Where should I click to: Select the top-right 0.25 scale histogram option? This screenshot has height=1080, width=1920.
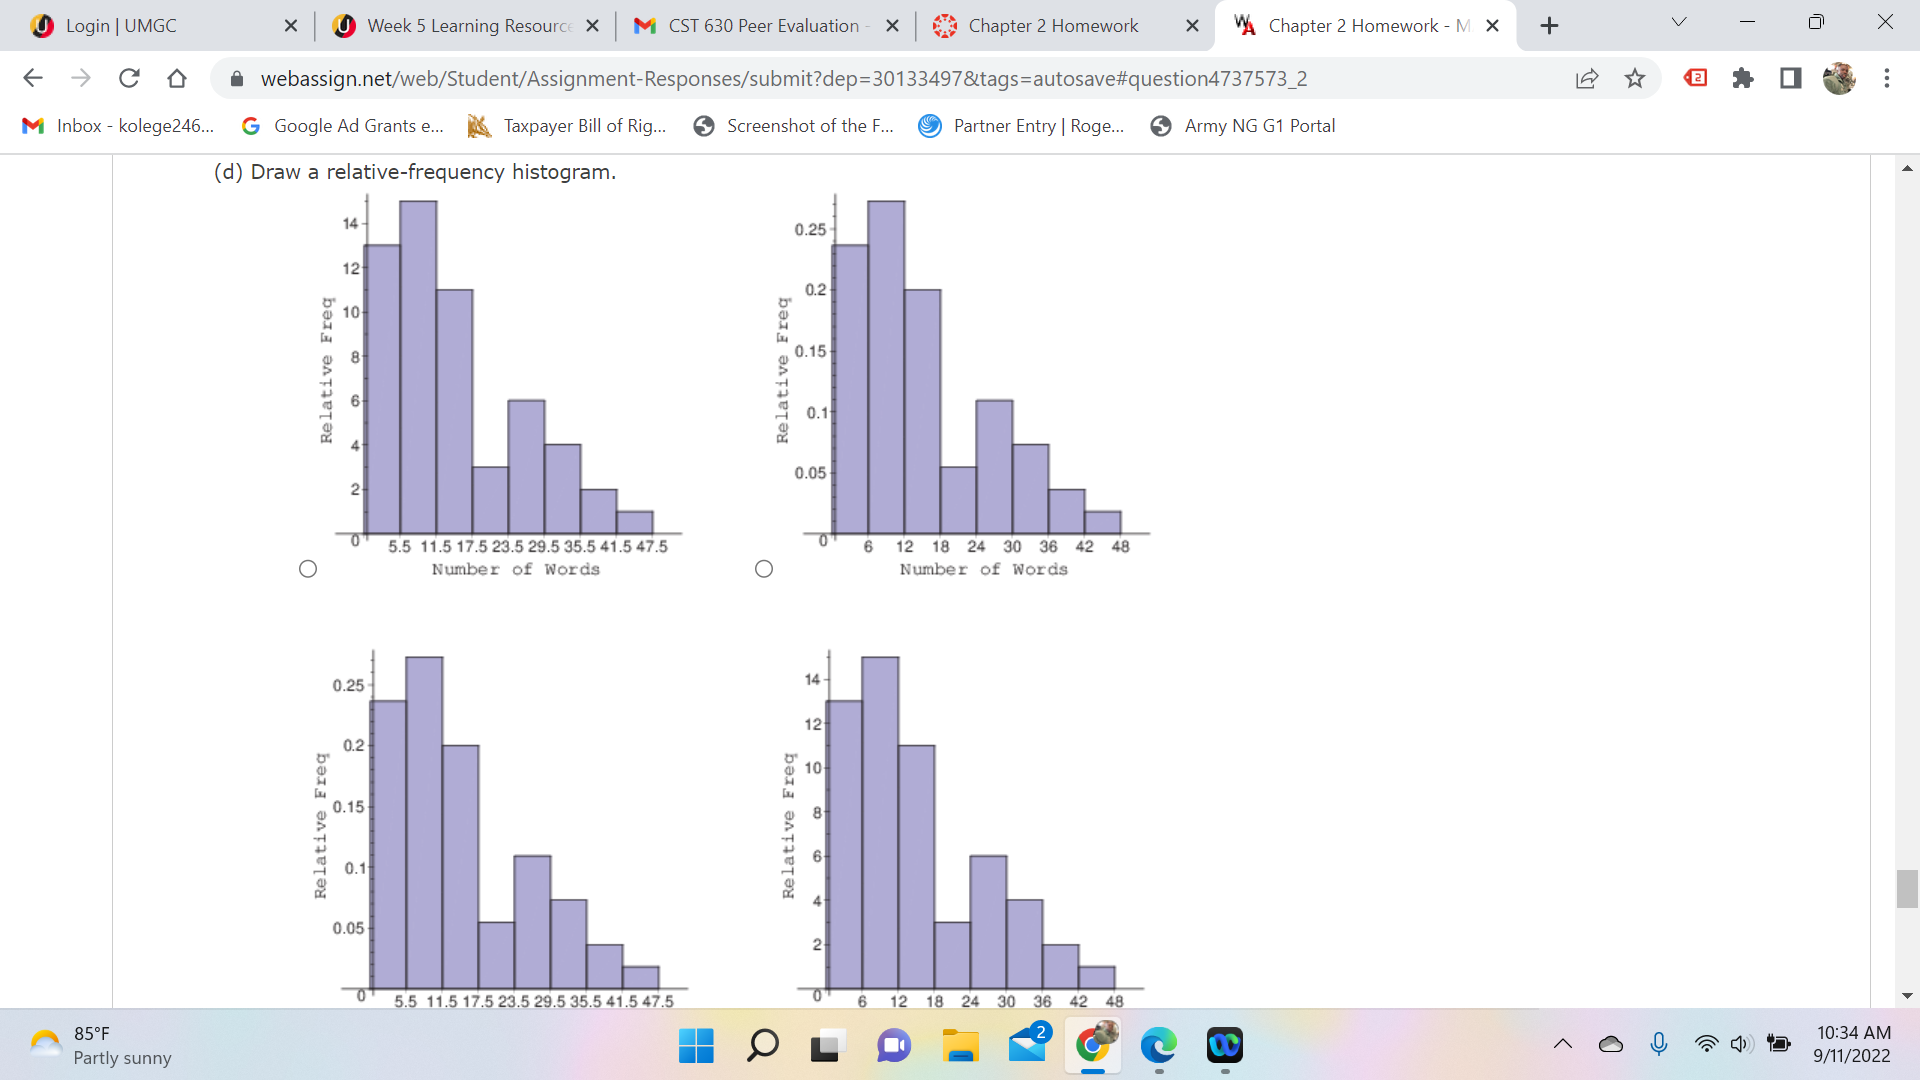[764, 569]
